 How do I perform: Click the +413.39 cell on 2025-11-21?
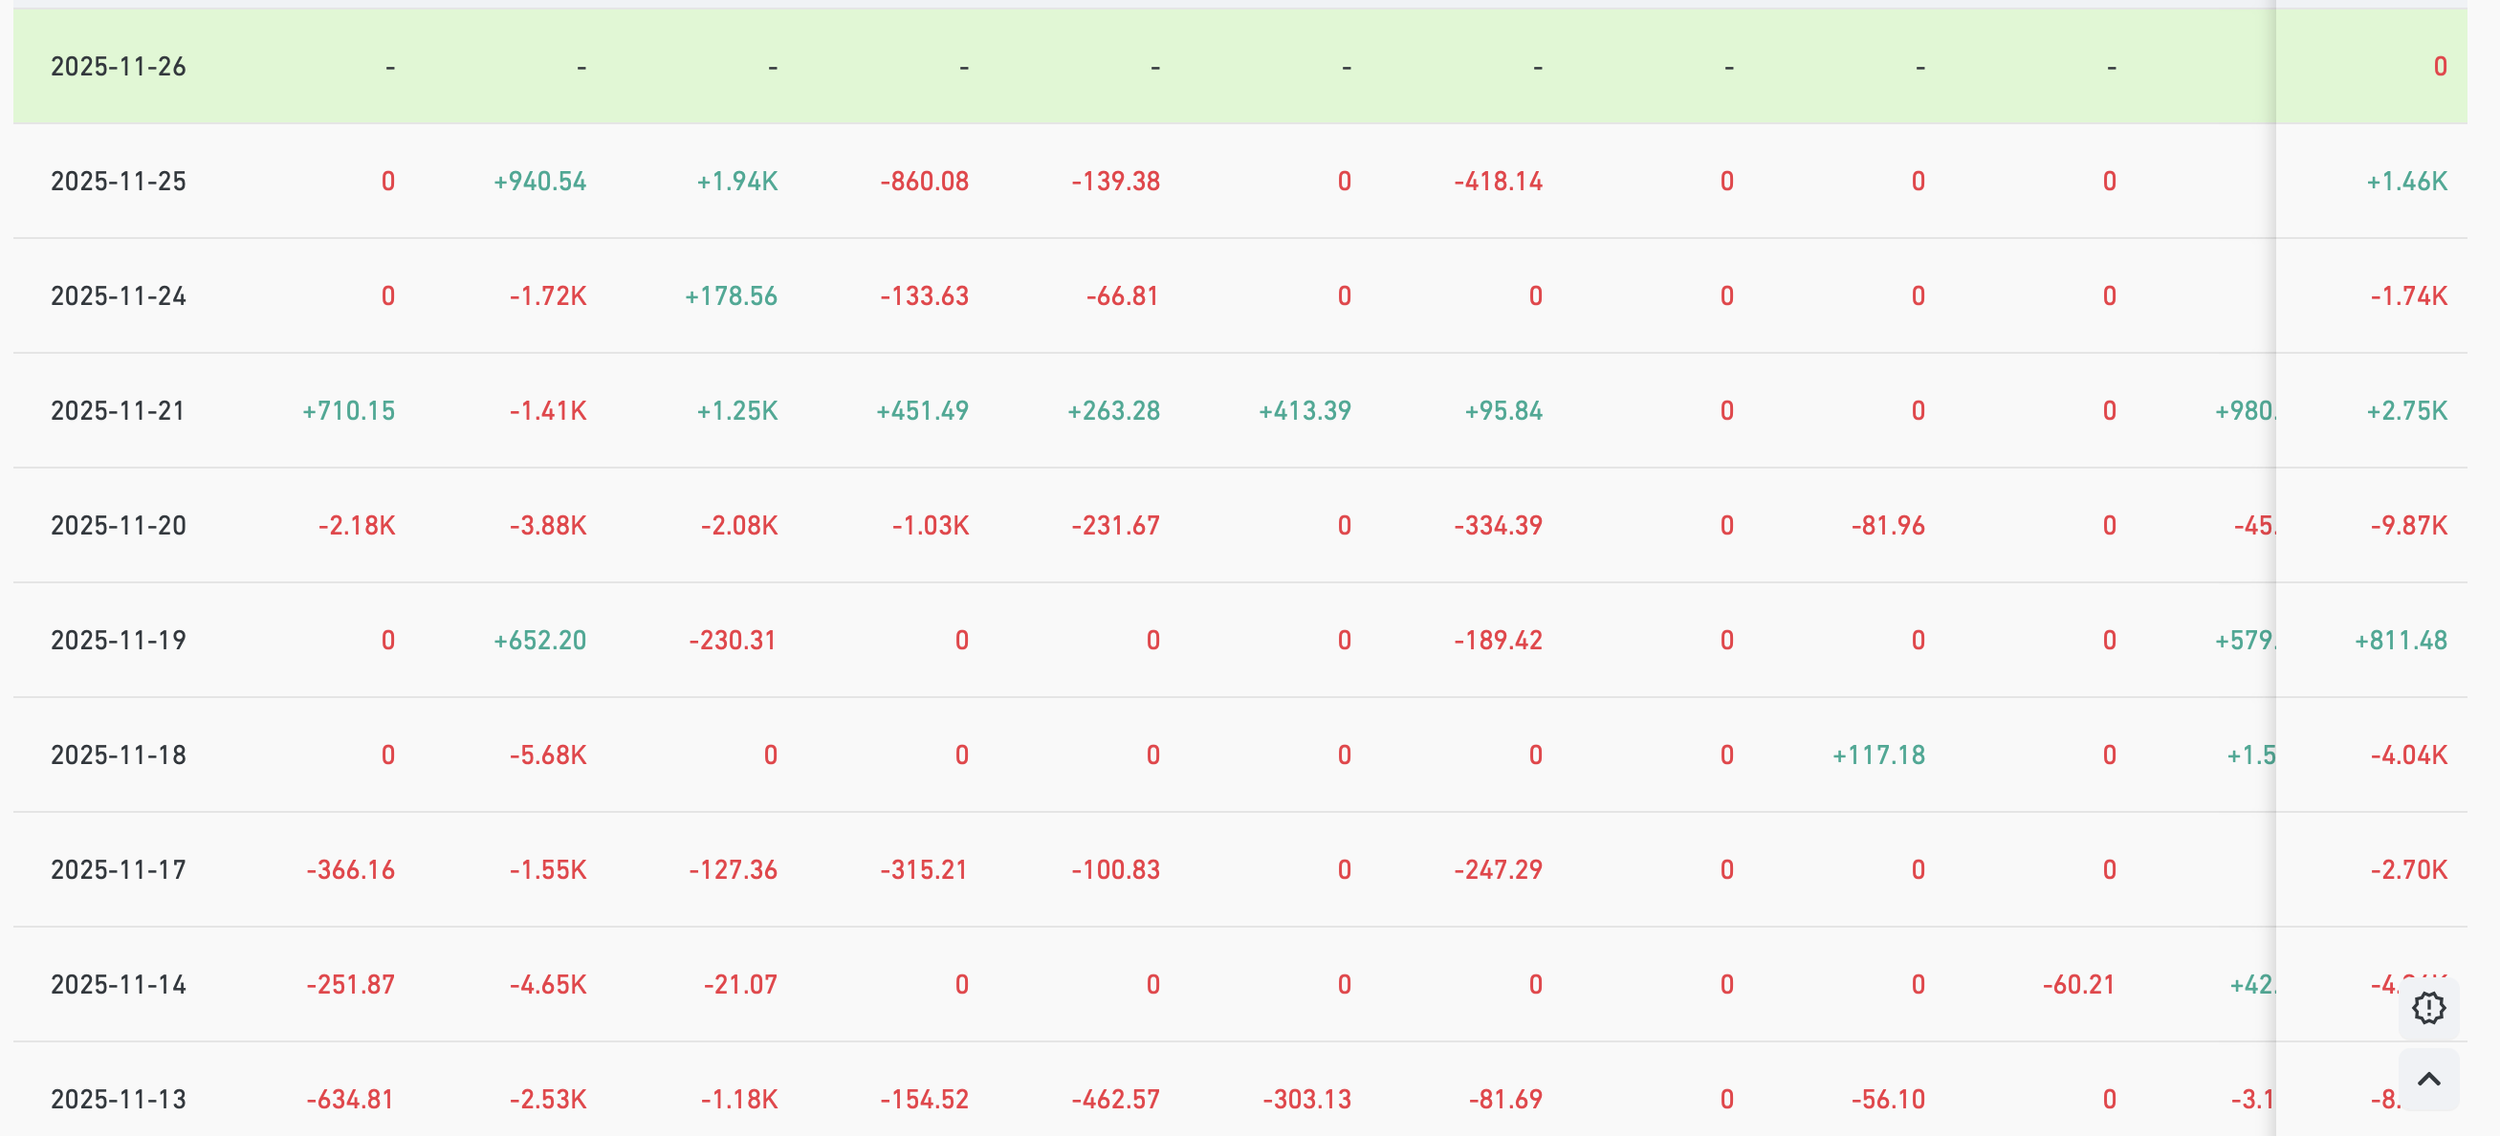tap(1305, 411)
